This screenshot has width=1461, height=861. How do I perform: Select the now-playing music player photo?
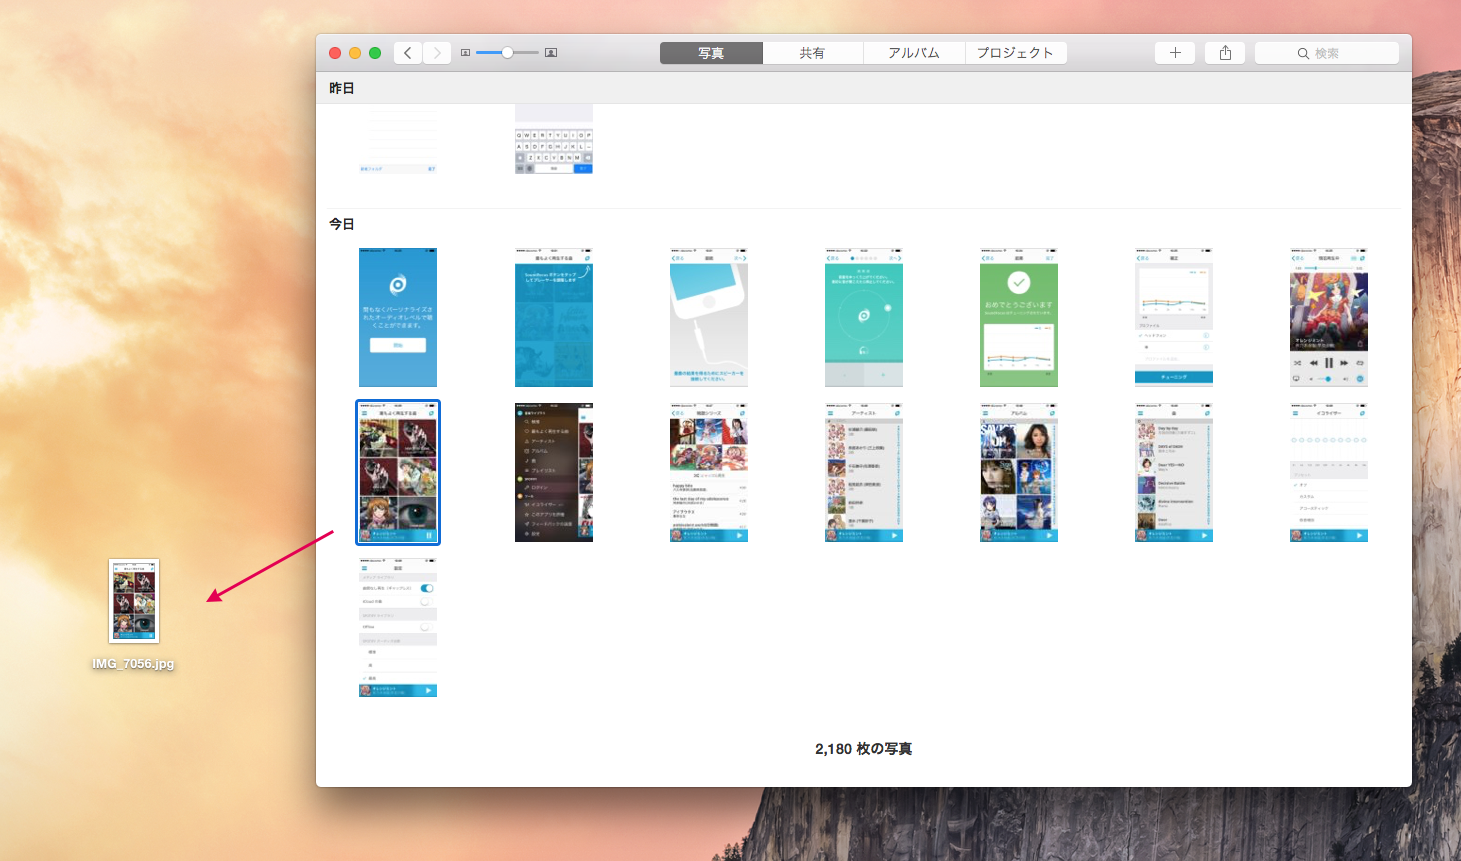[1329, 318]
